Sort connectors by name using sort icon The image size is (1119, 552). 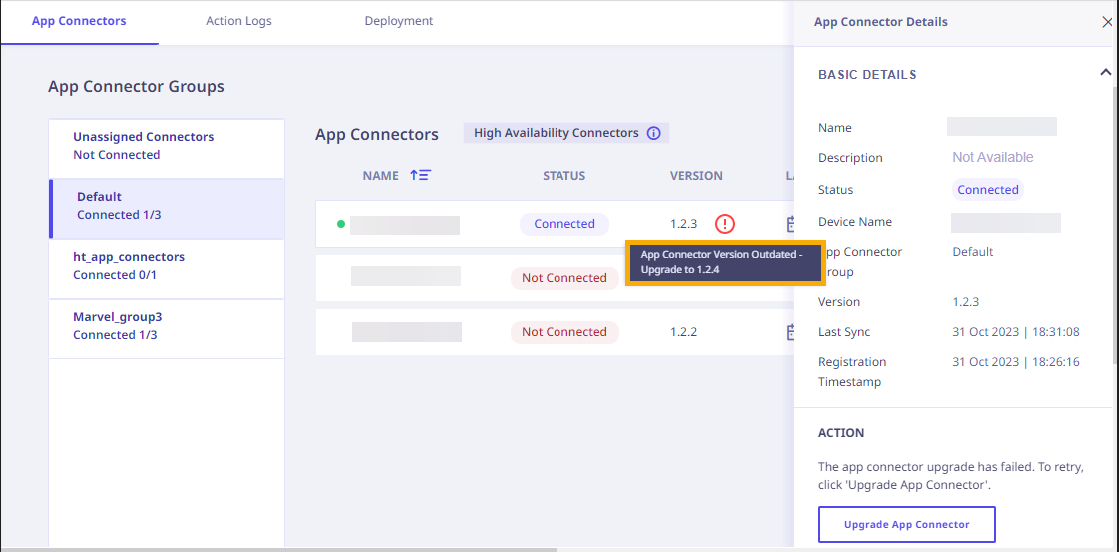tap(420, 175)
